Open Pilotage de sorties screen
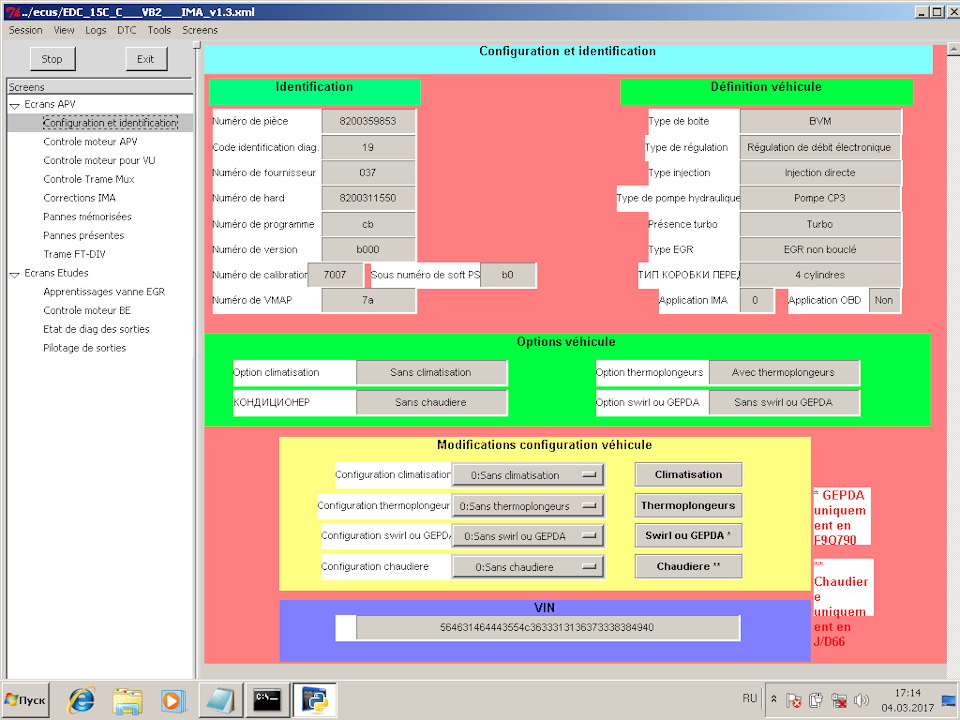This screenshot has height=720, width=960. 84,348
